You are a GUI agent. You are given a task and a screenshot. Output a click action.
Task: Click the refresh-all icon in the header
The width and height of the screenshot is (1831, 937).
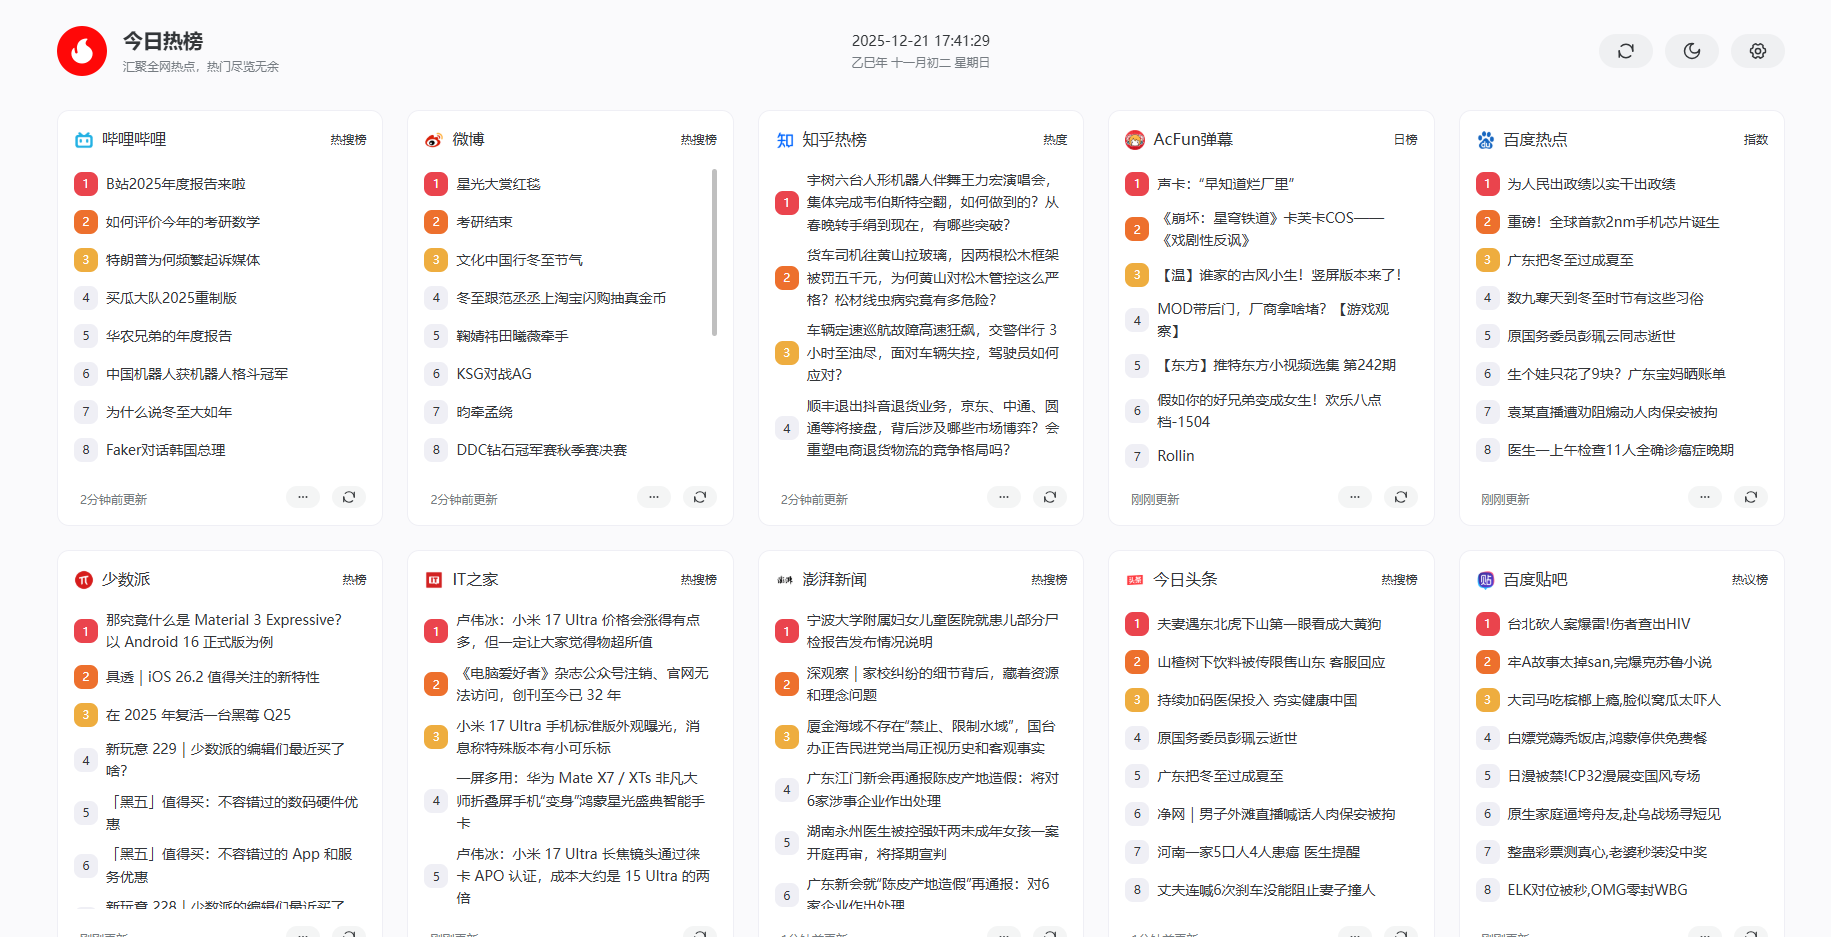tap(1626, 51)
